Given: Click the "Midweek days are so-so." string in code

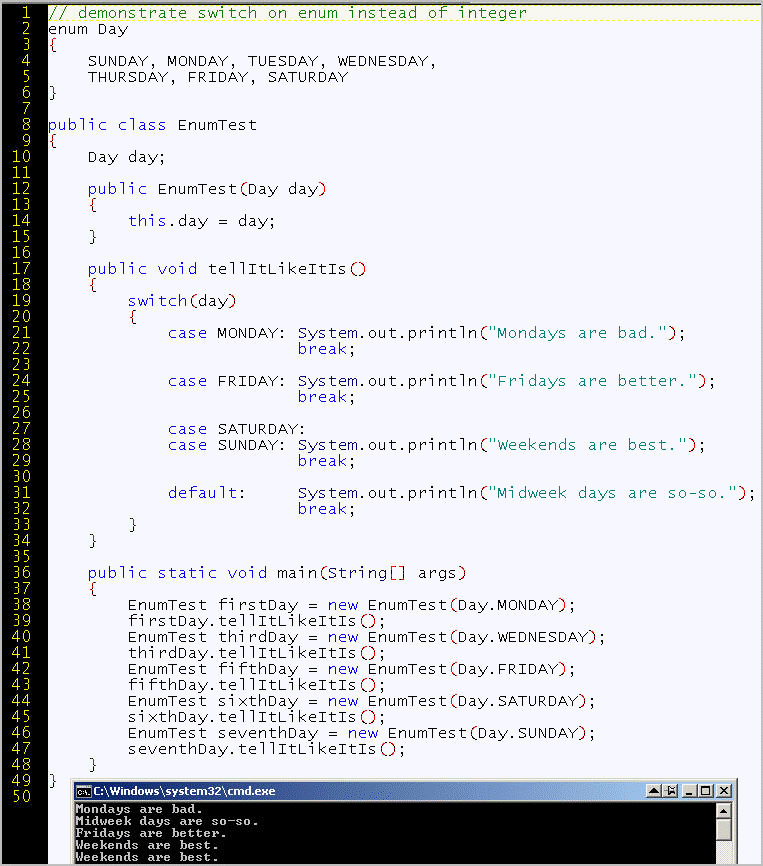Looking at the screenshot, I should 612,493.
